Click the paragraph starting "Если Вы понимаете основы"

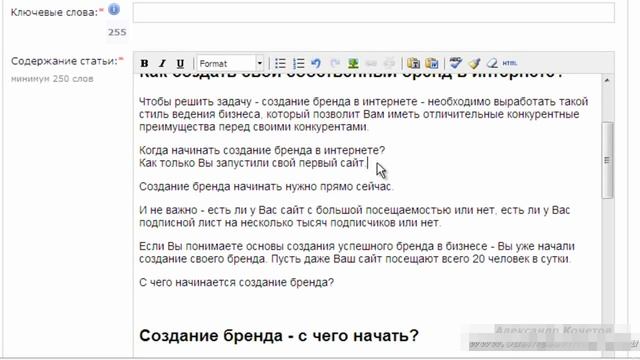[357, 253]
